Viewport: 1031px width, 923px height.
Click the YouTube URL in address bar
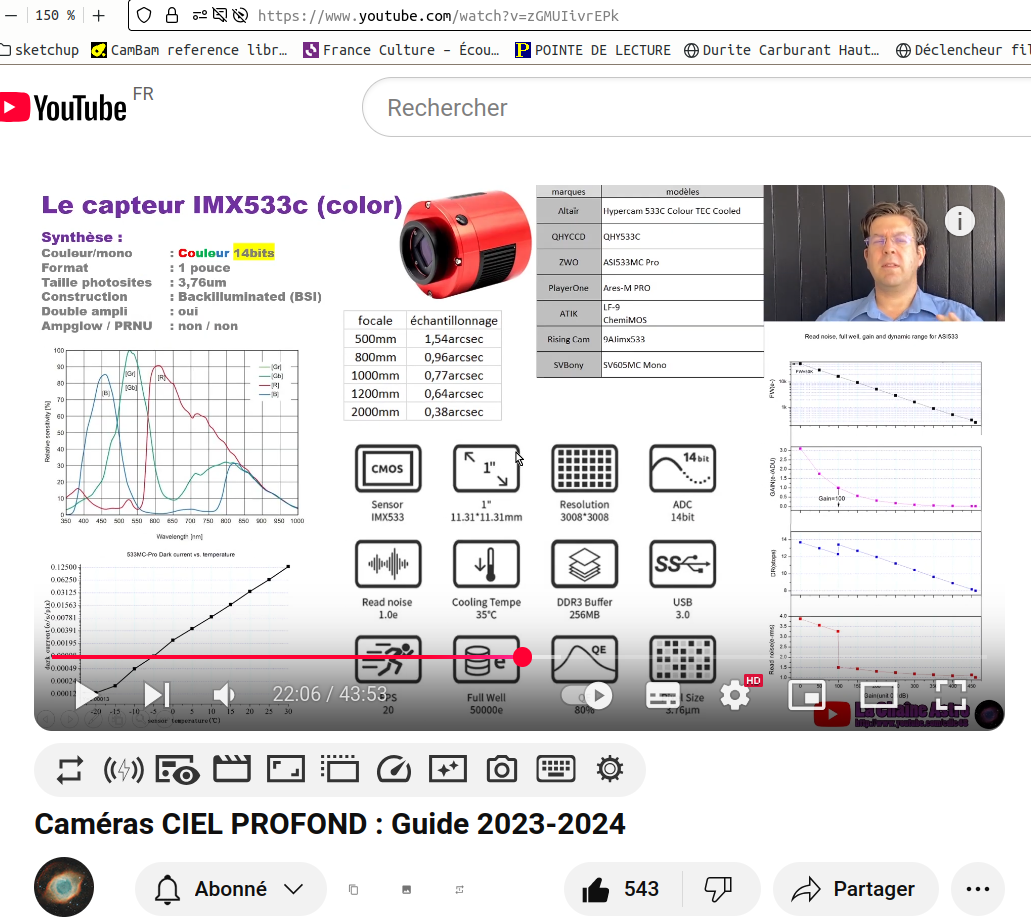[x=438, y=16]
